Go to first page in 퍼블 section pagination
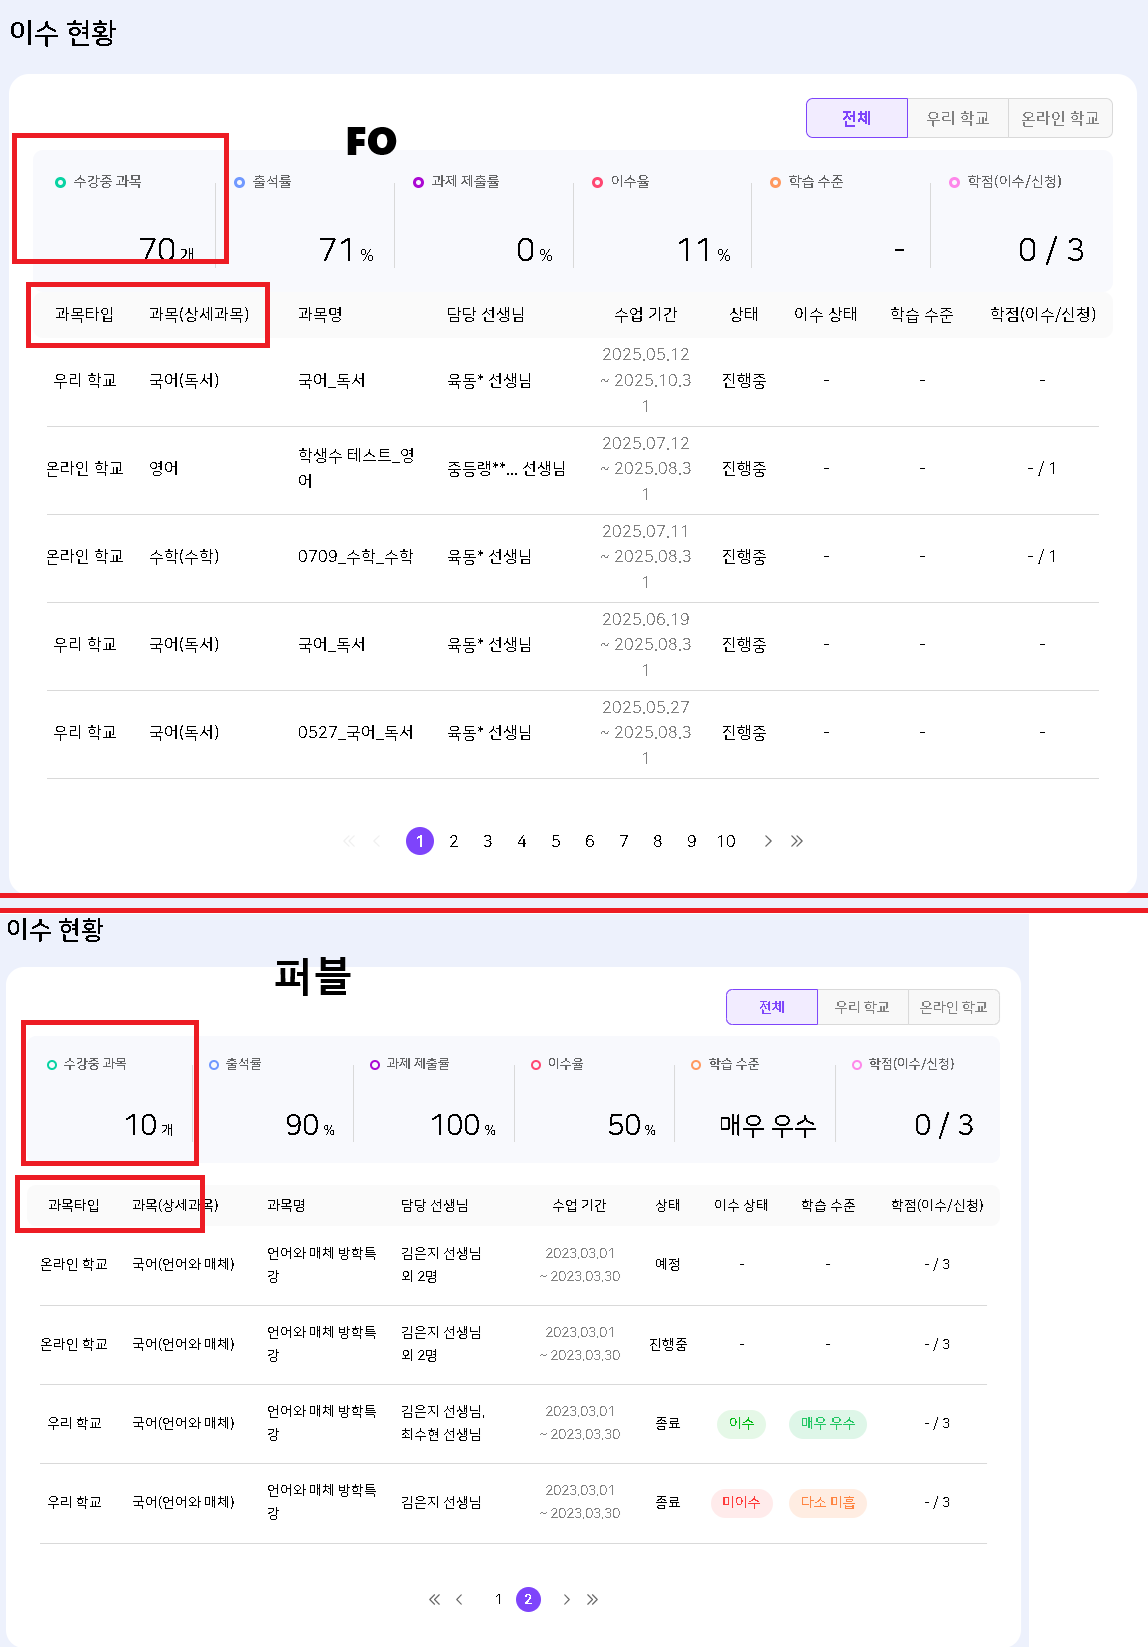Image resolution: width=1148 pixels, height=1647 pixels. (434, 1599)
